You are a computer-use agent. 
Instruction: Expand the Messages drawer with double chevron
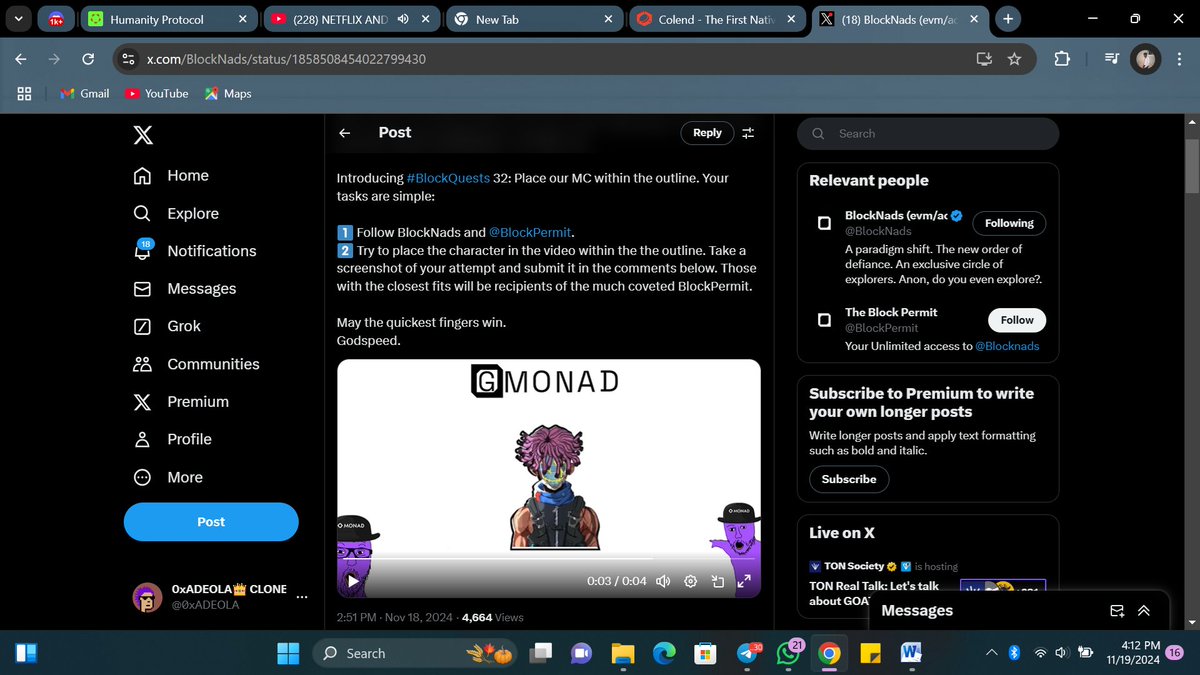1144,611
